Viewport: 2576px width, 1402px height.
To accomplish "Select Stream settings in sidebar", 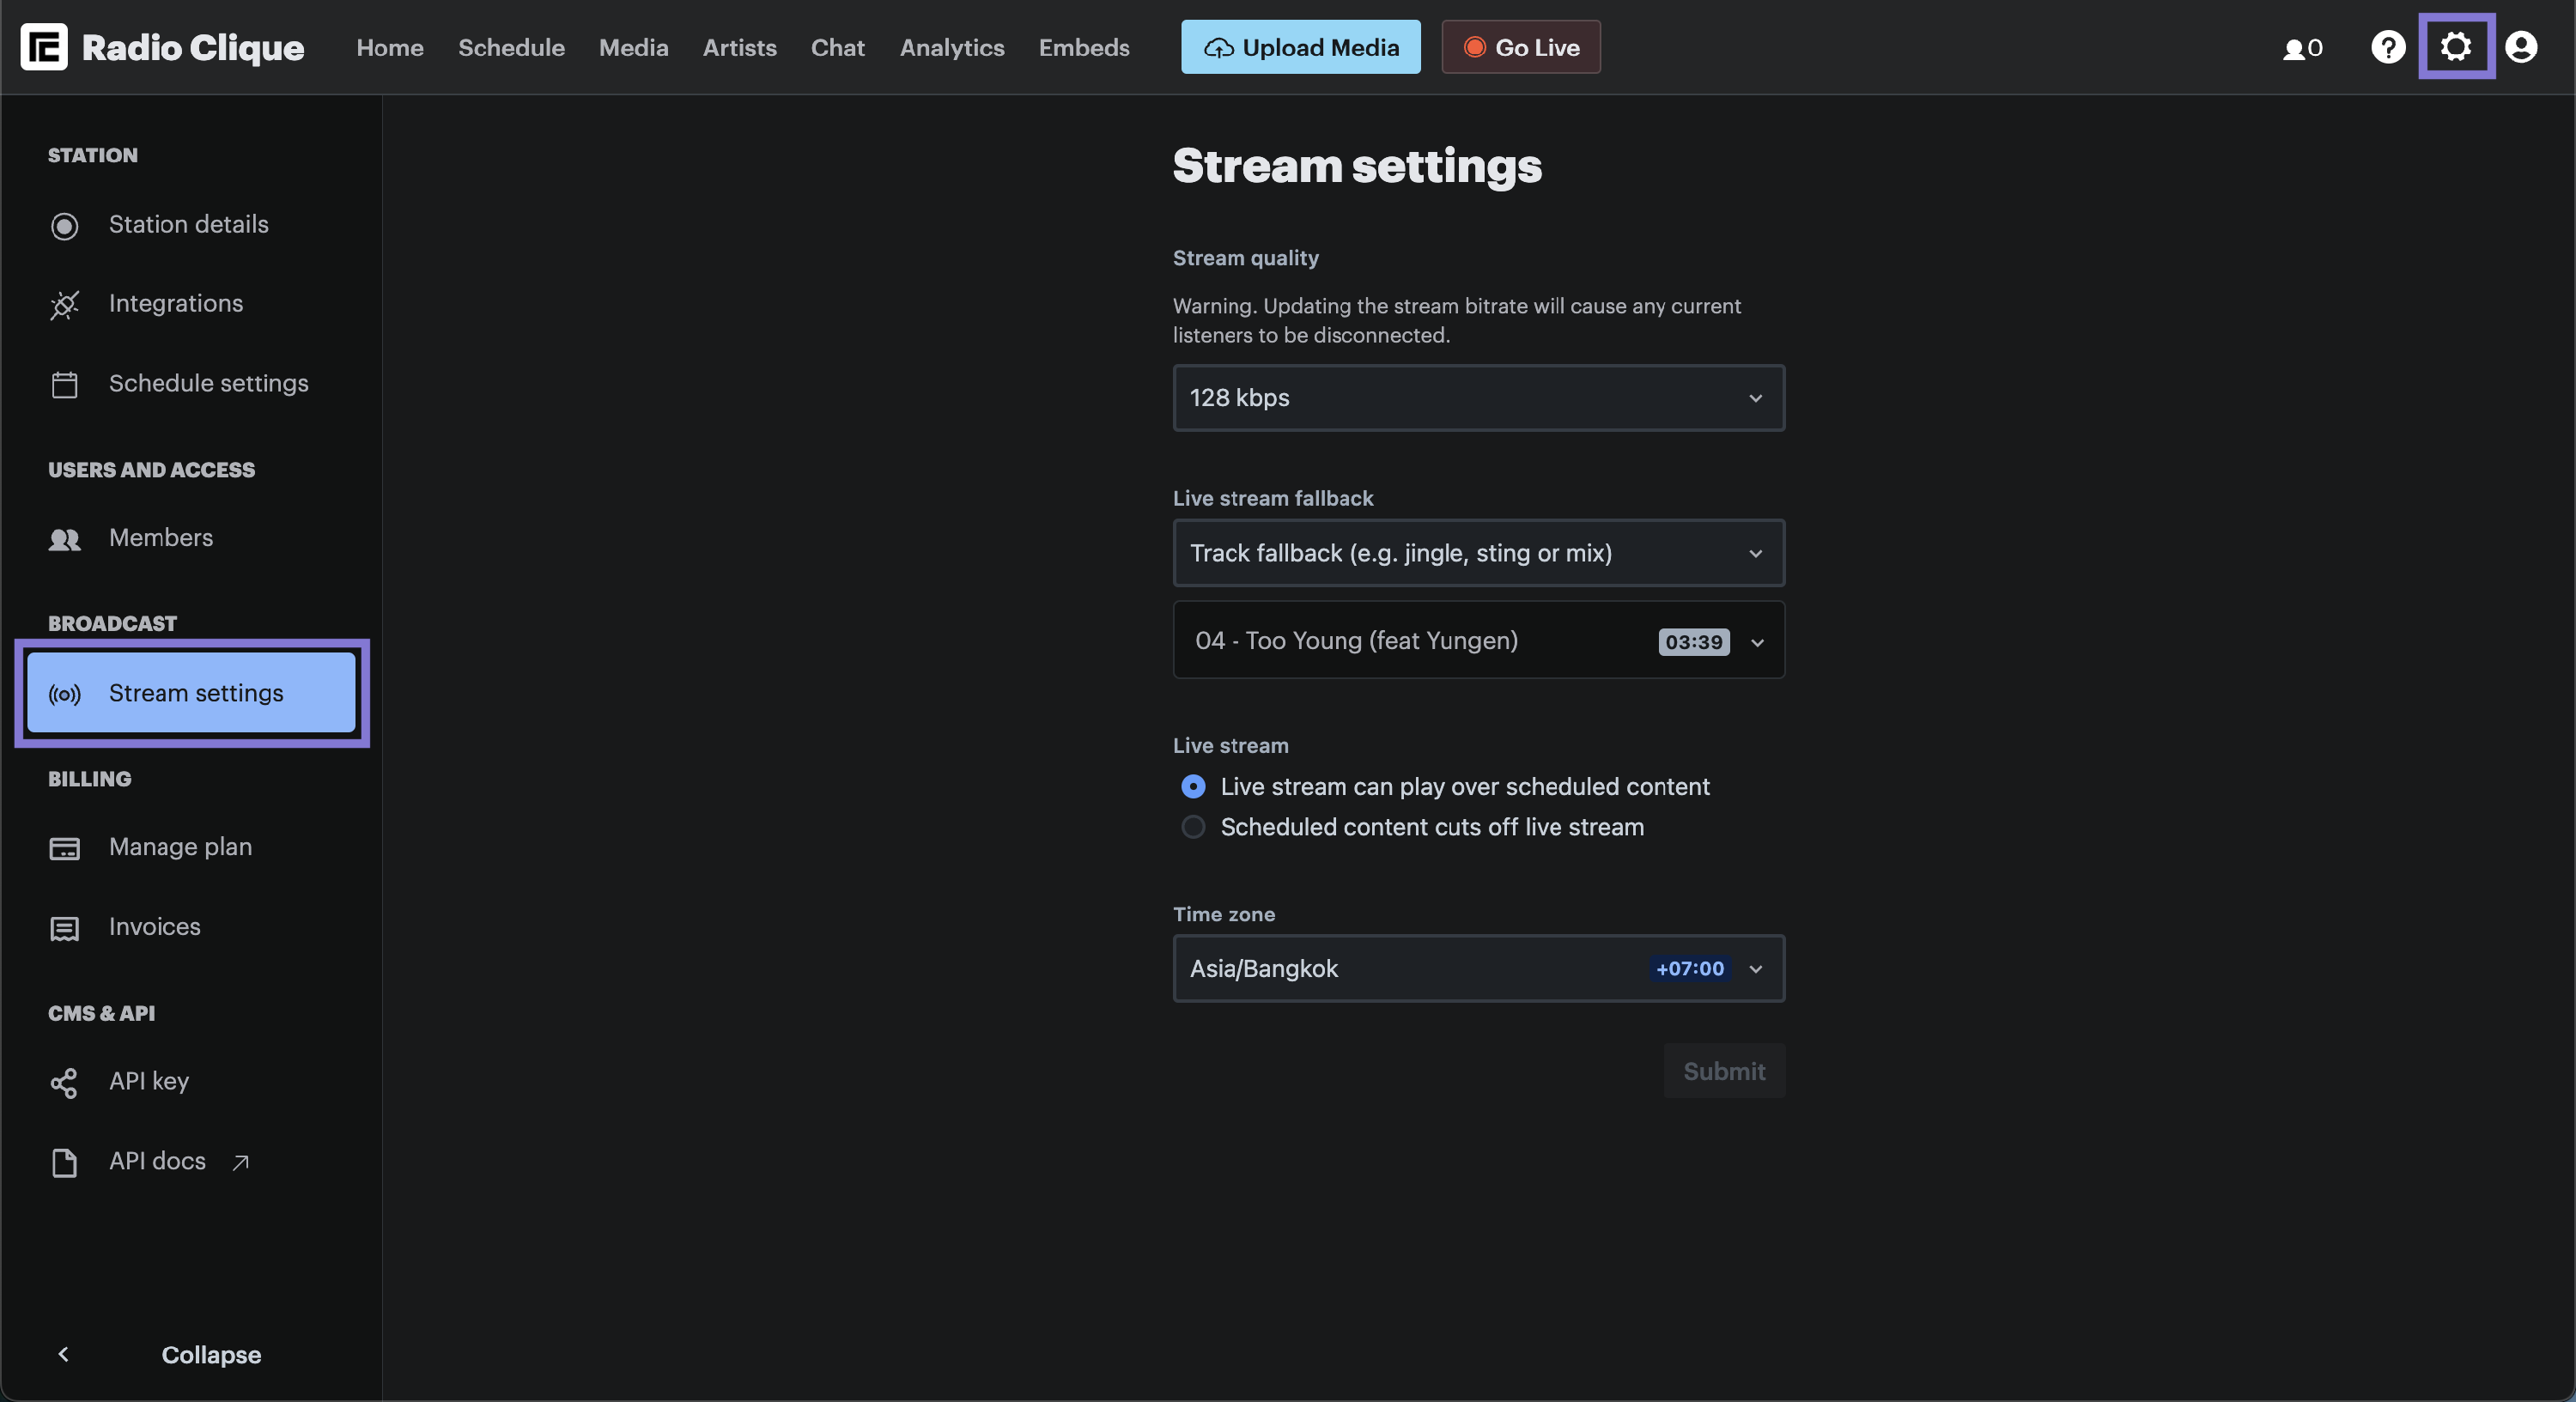I will (191, 693).
